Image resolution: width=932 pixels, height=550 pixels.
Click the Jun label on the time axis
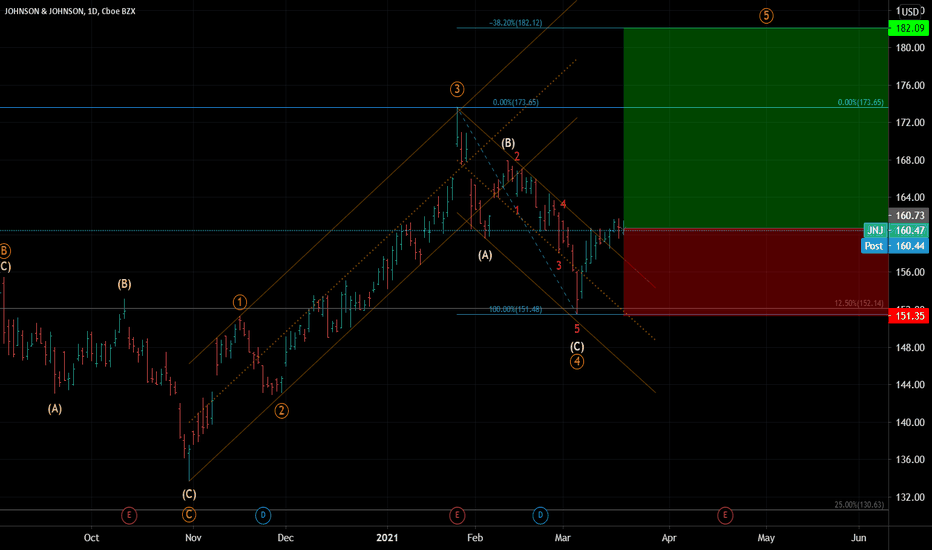pos(858,538)
